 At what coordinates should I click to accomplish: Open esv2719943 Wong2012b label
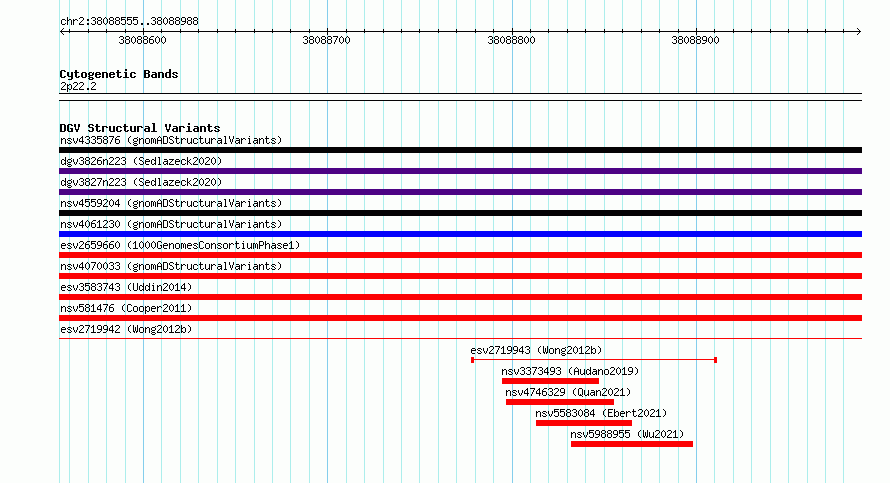pyautogui.click(x=536, y=350)
